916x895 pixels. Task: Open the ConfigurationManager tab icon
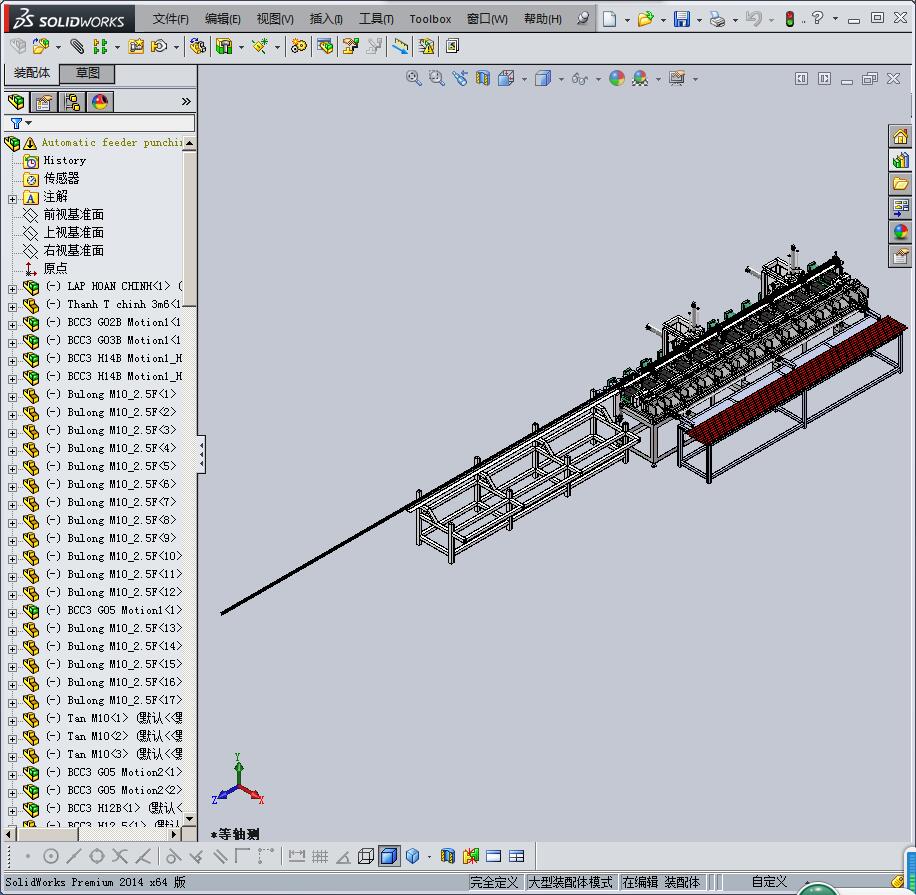[x=71, y=102]
